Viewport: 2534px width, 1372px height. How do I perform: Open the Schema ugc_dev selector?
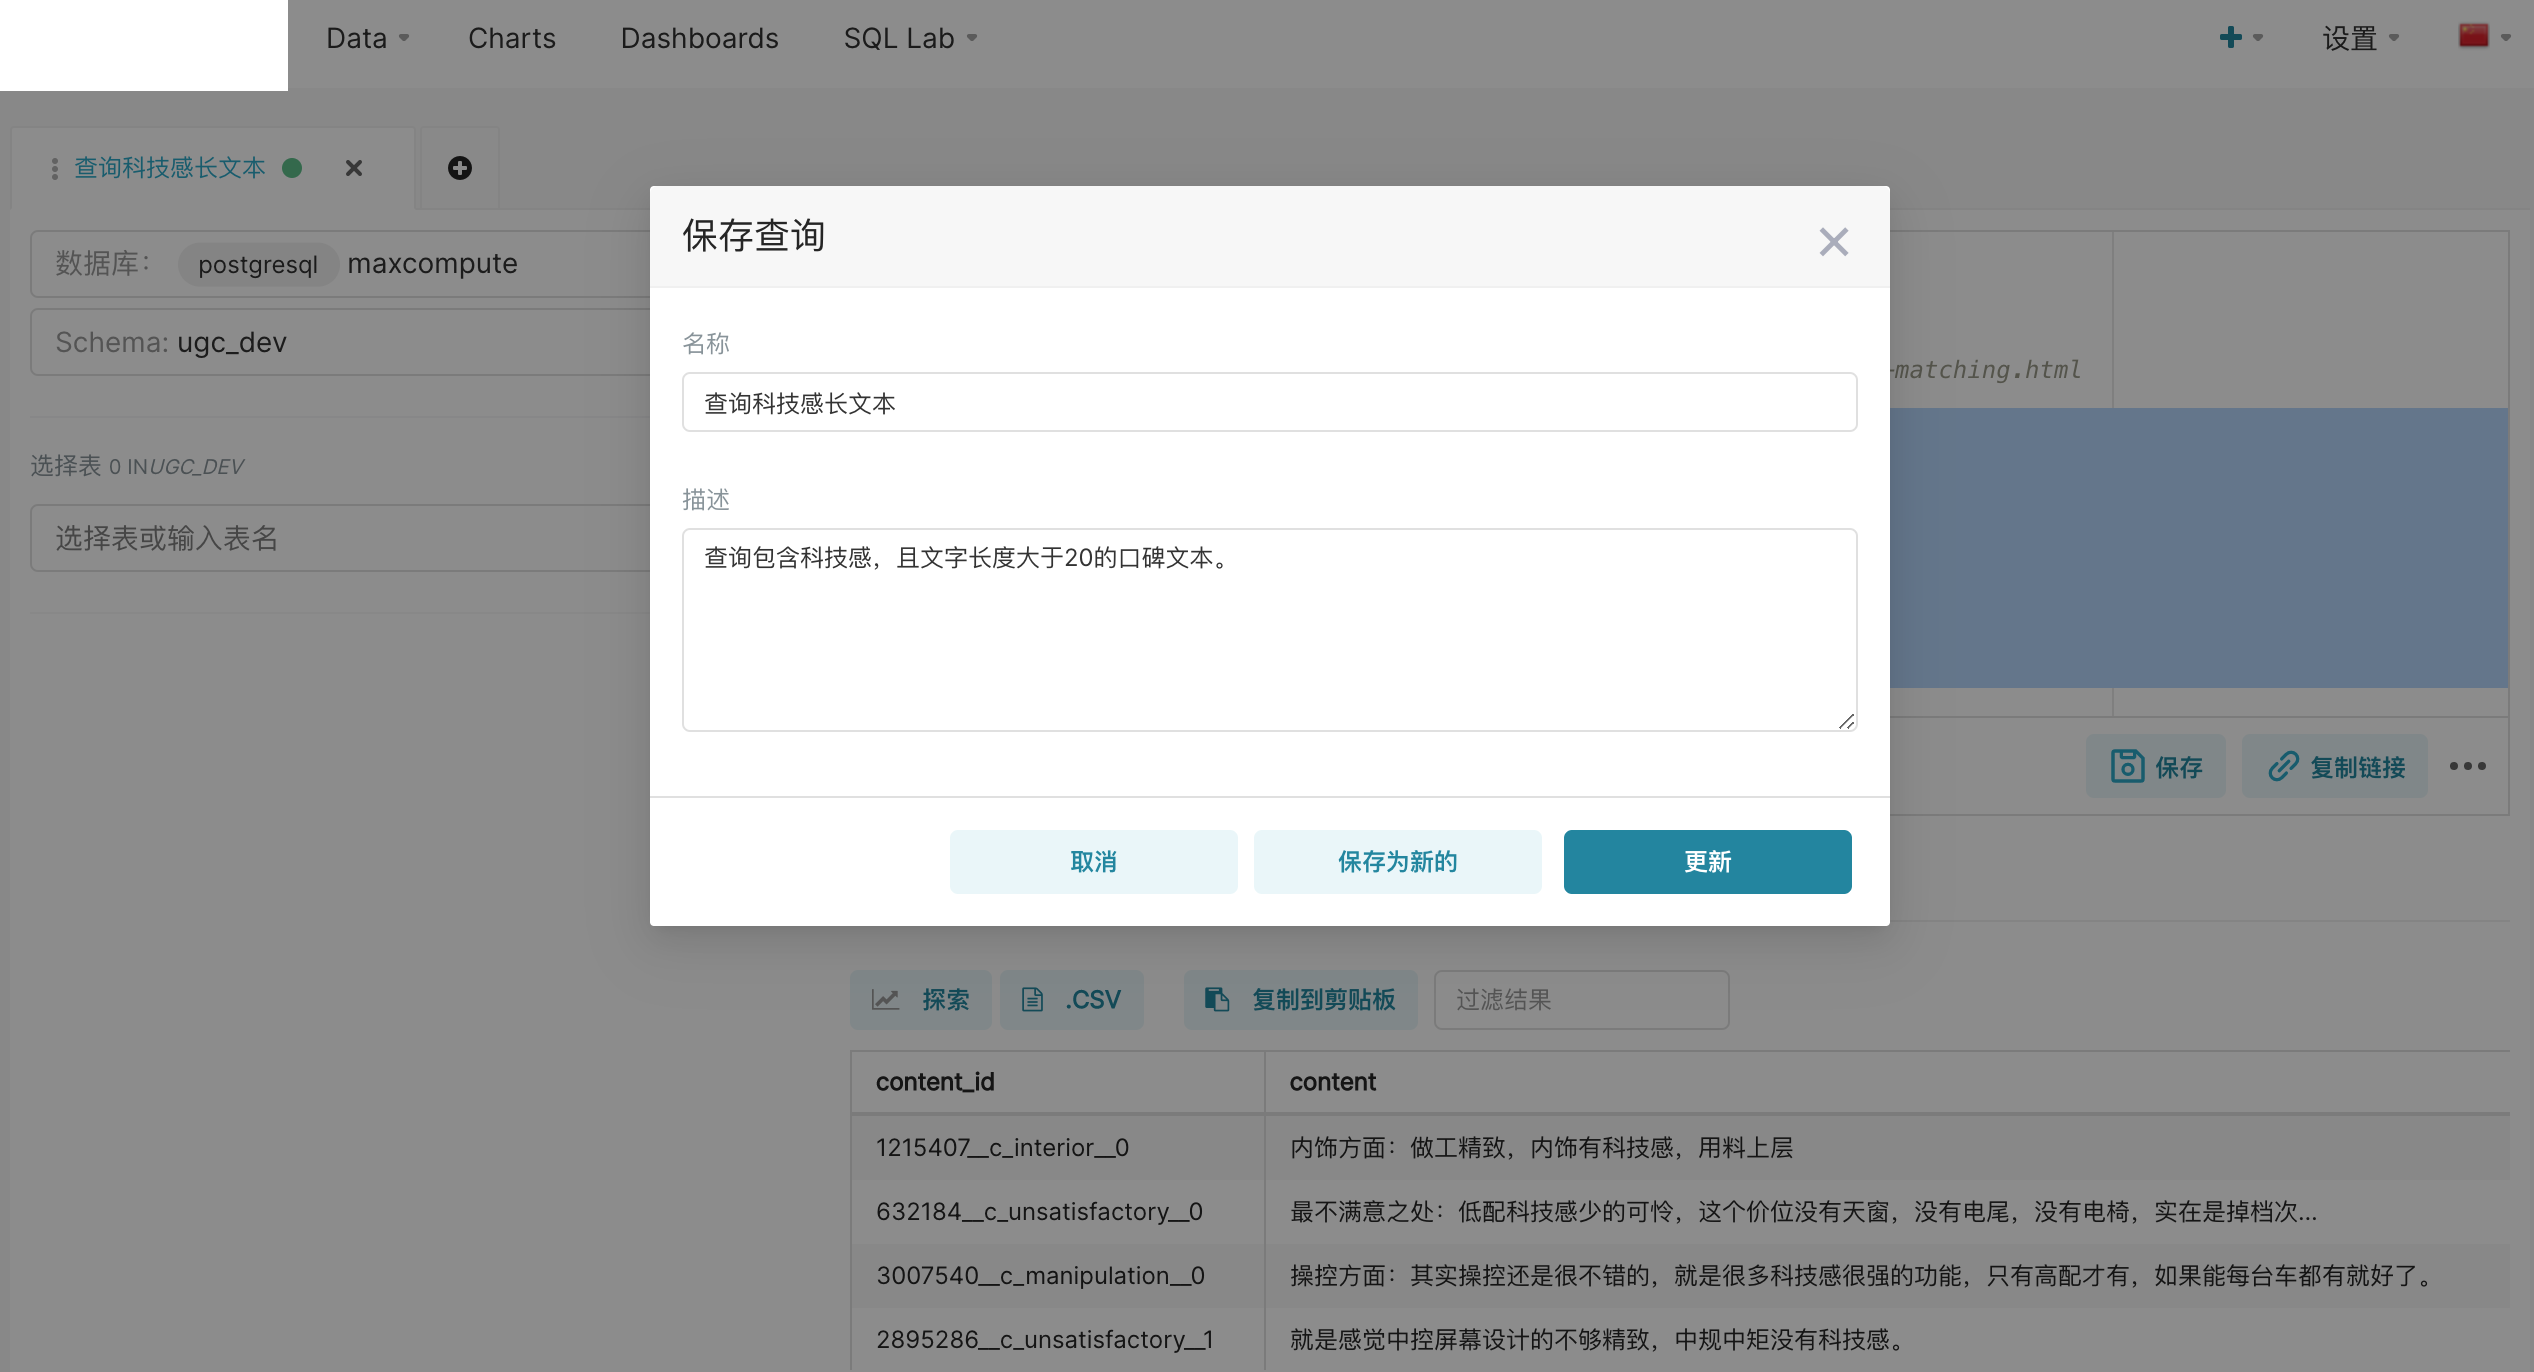tap(340, 342)
